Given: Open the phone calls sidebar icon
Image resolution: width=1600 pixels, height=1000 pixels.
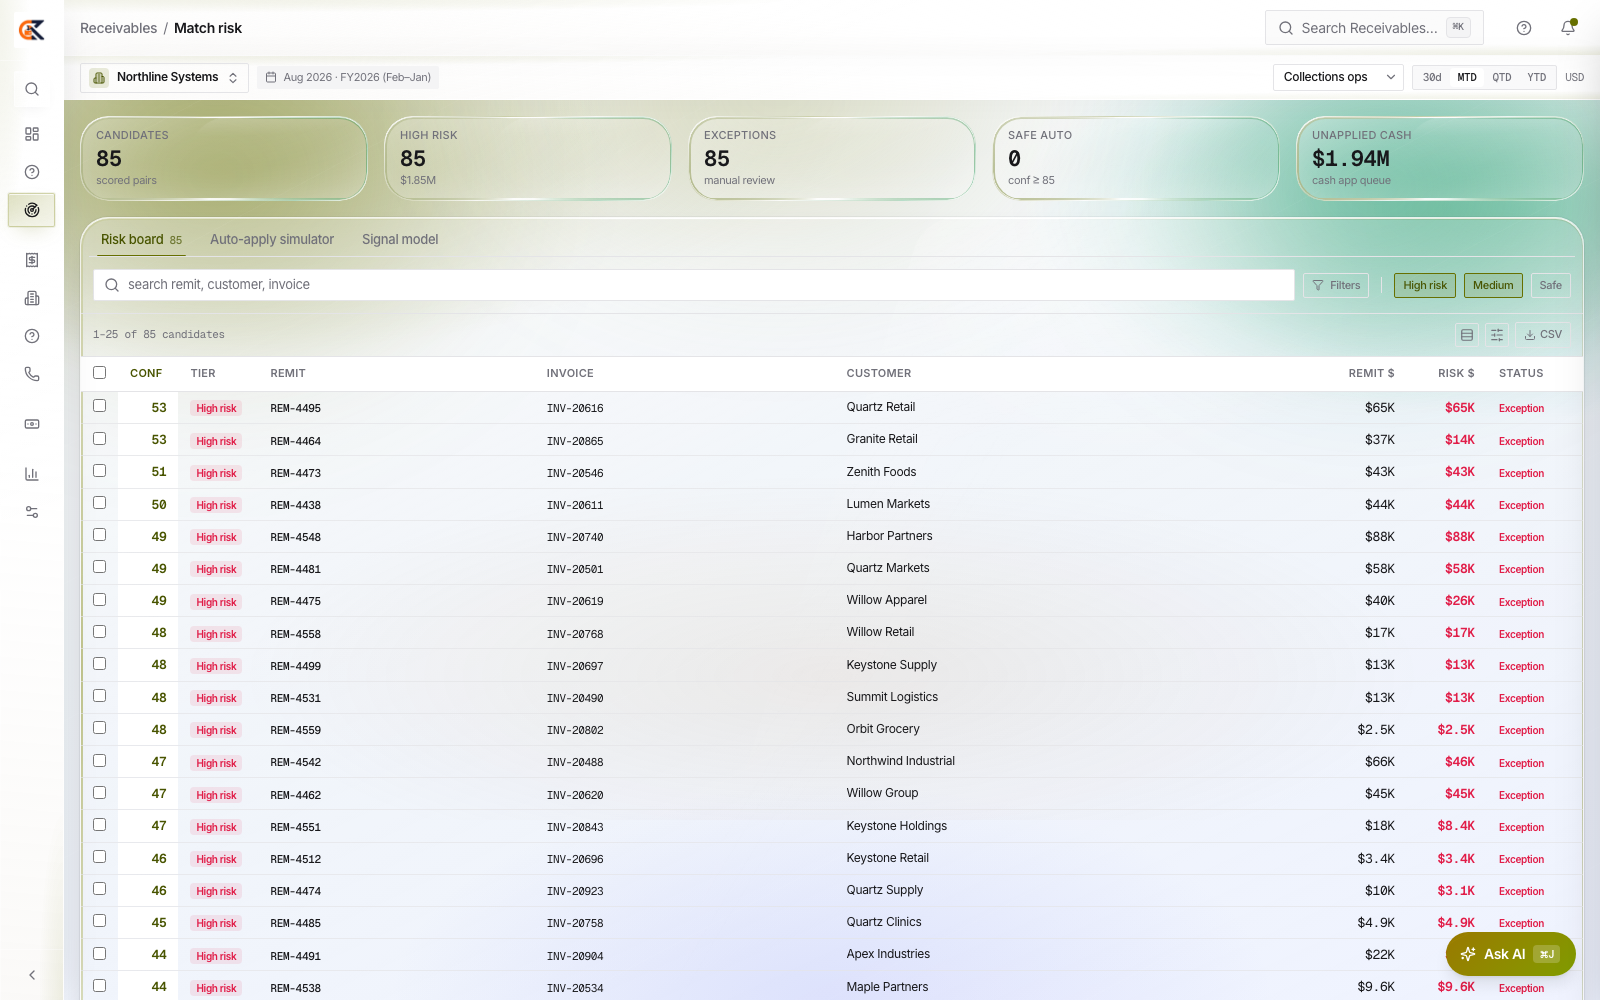Looking at the screenshot, I should (x=32, y=374).
